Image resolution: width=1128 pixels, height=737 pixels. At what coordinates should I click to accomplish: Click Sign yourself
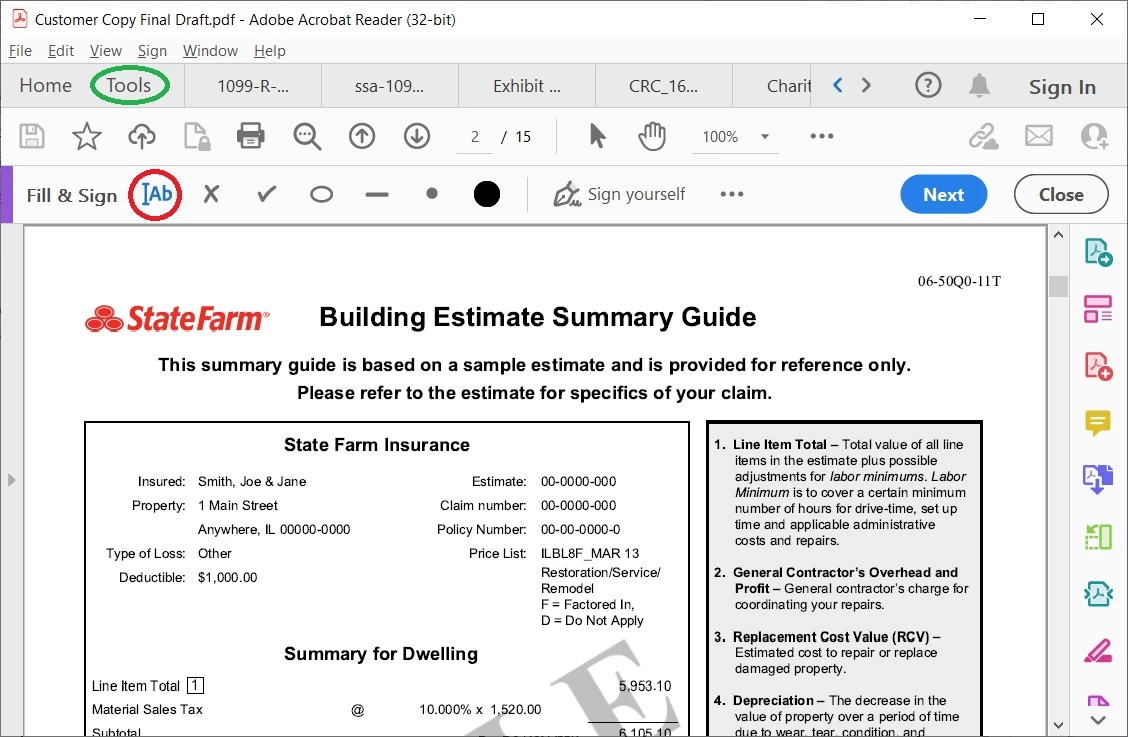coord(619,194)
